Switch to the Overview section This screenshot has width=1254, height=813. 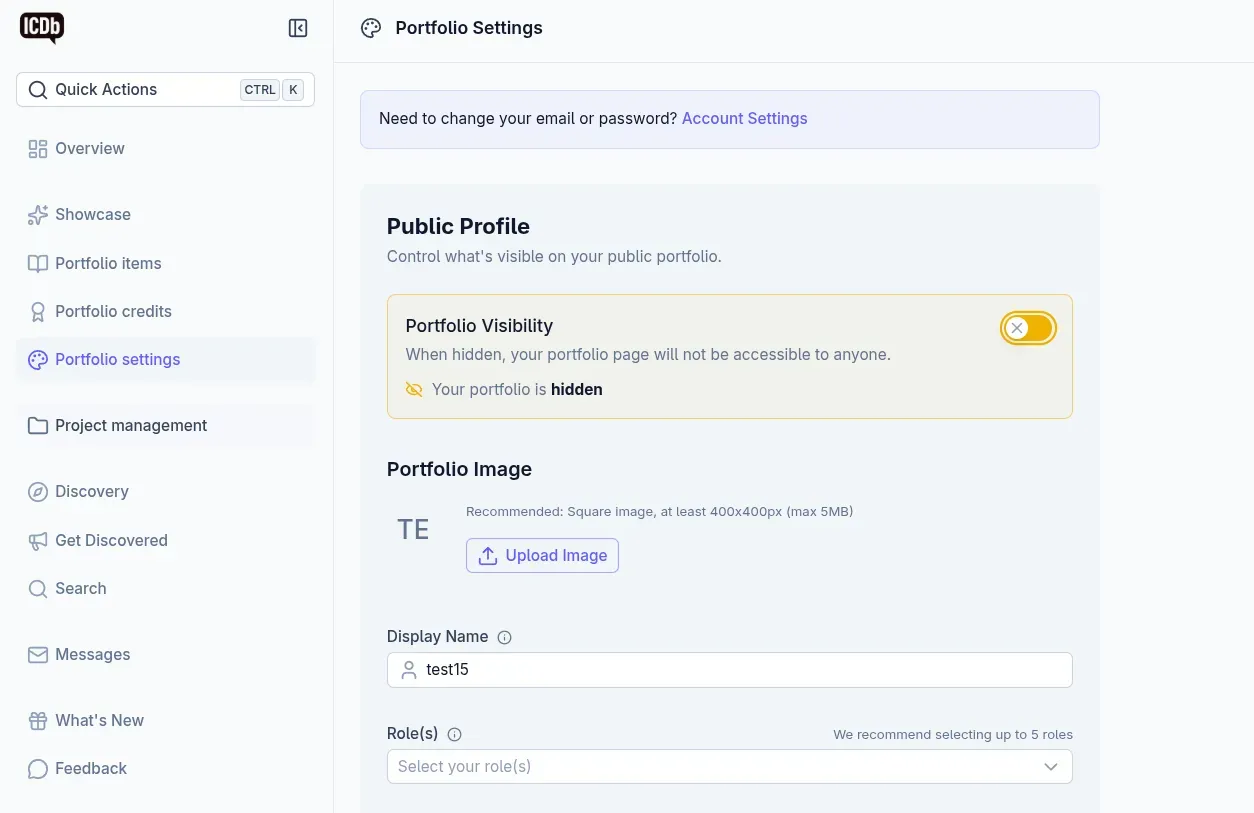(x=90, y=148)
